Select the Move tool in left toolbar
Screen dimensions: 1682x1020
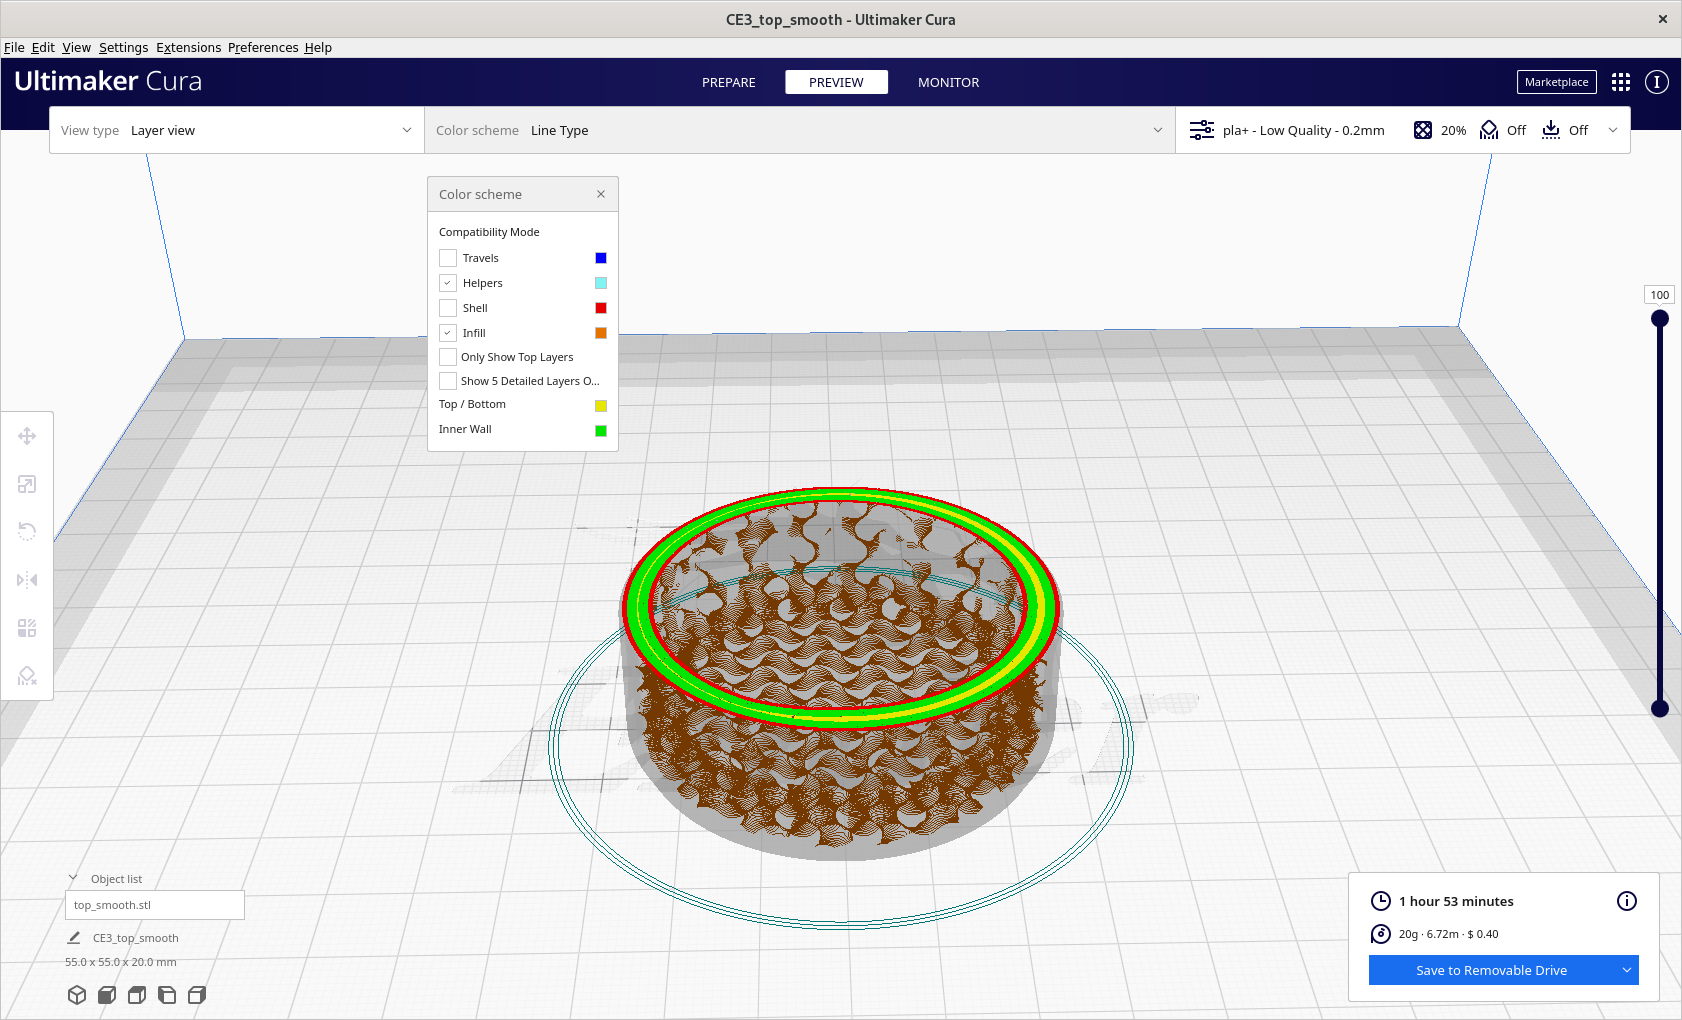click(x=27, y=436)
